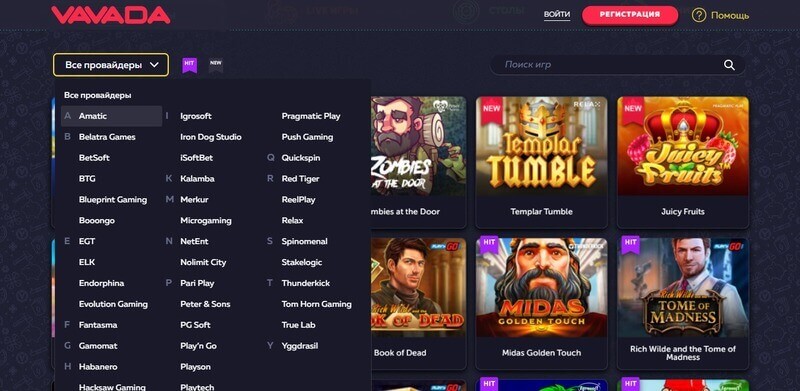The width and height of the screenshot is (800, 391).
Task: Select Все провайдеры header entry in list
Action: pos(97,95)
